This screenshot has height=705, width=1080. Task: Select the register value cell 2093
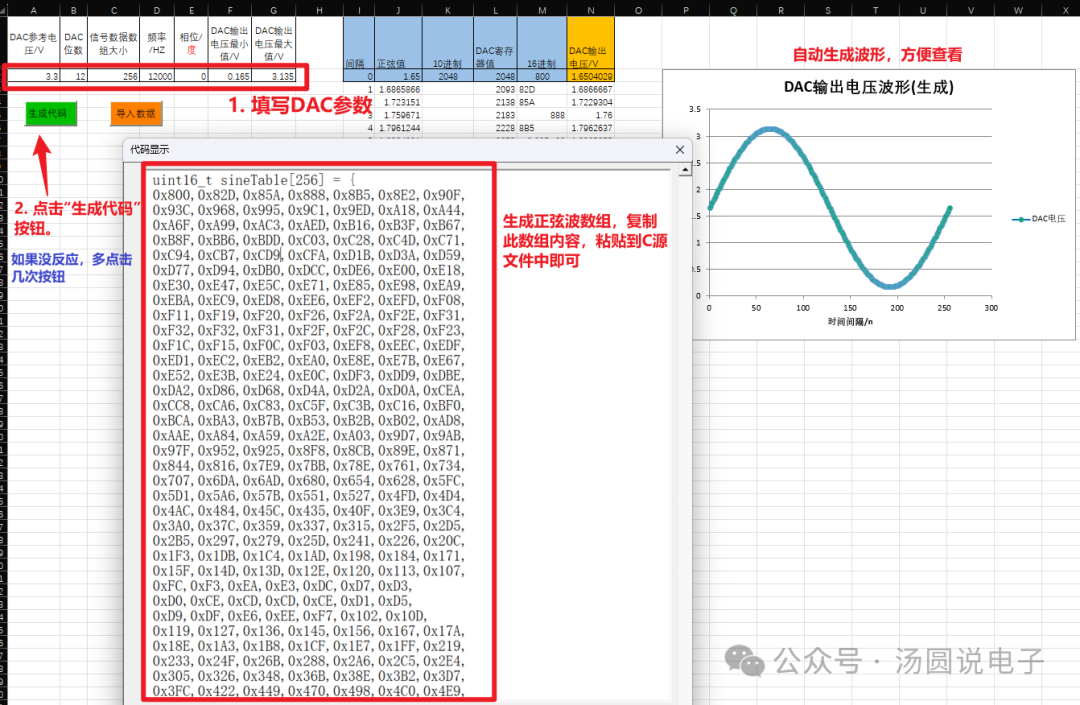point(495,90)
